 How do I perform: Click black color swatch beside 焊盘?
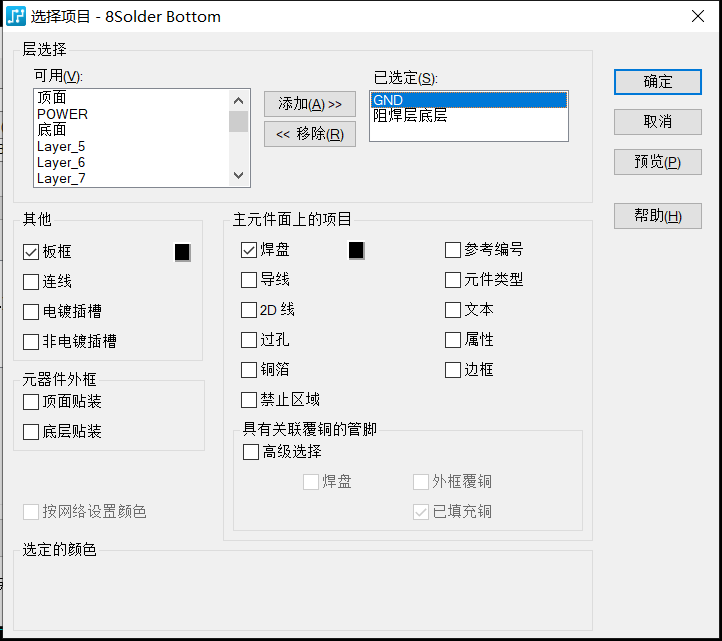click(x=356, y=251)
